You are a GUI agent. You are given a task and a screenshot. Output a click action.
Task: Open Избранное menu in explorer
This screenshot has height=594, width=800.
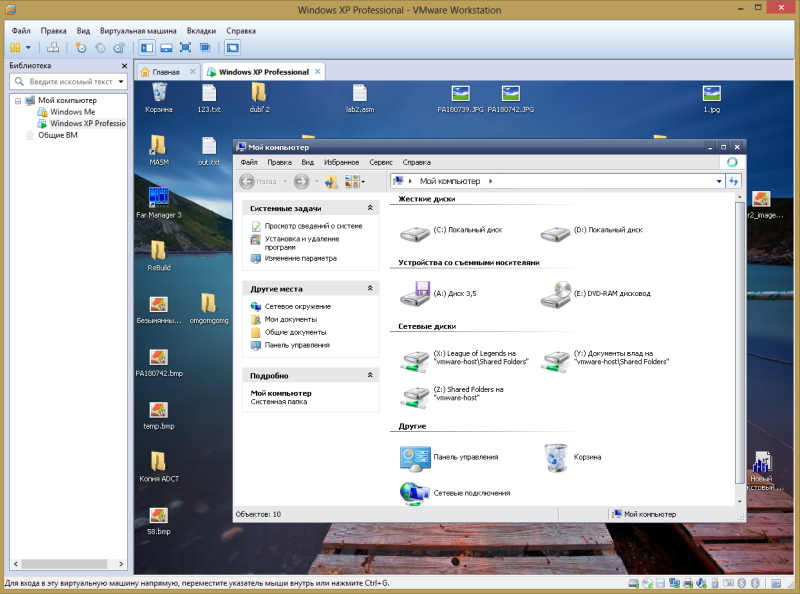pos(341,162)
